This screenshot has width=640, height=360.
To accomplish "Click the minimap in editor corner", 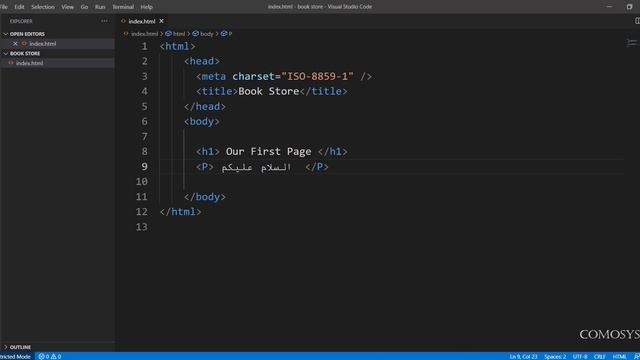I will tap(631, 42).
